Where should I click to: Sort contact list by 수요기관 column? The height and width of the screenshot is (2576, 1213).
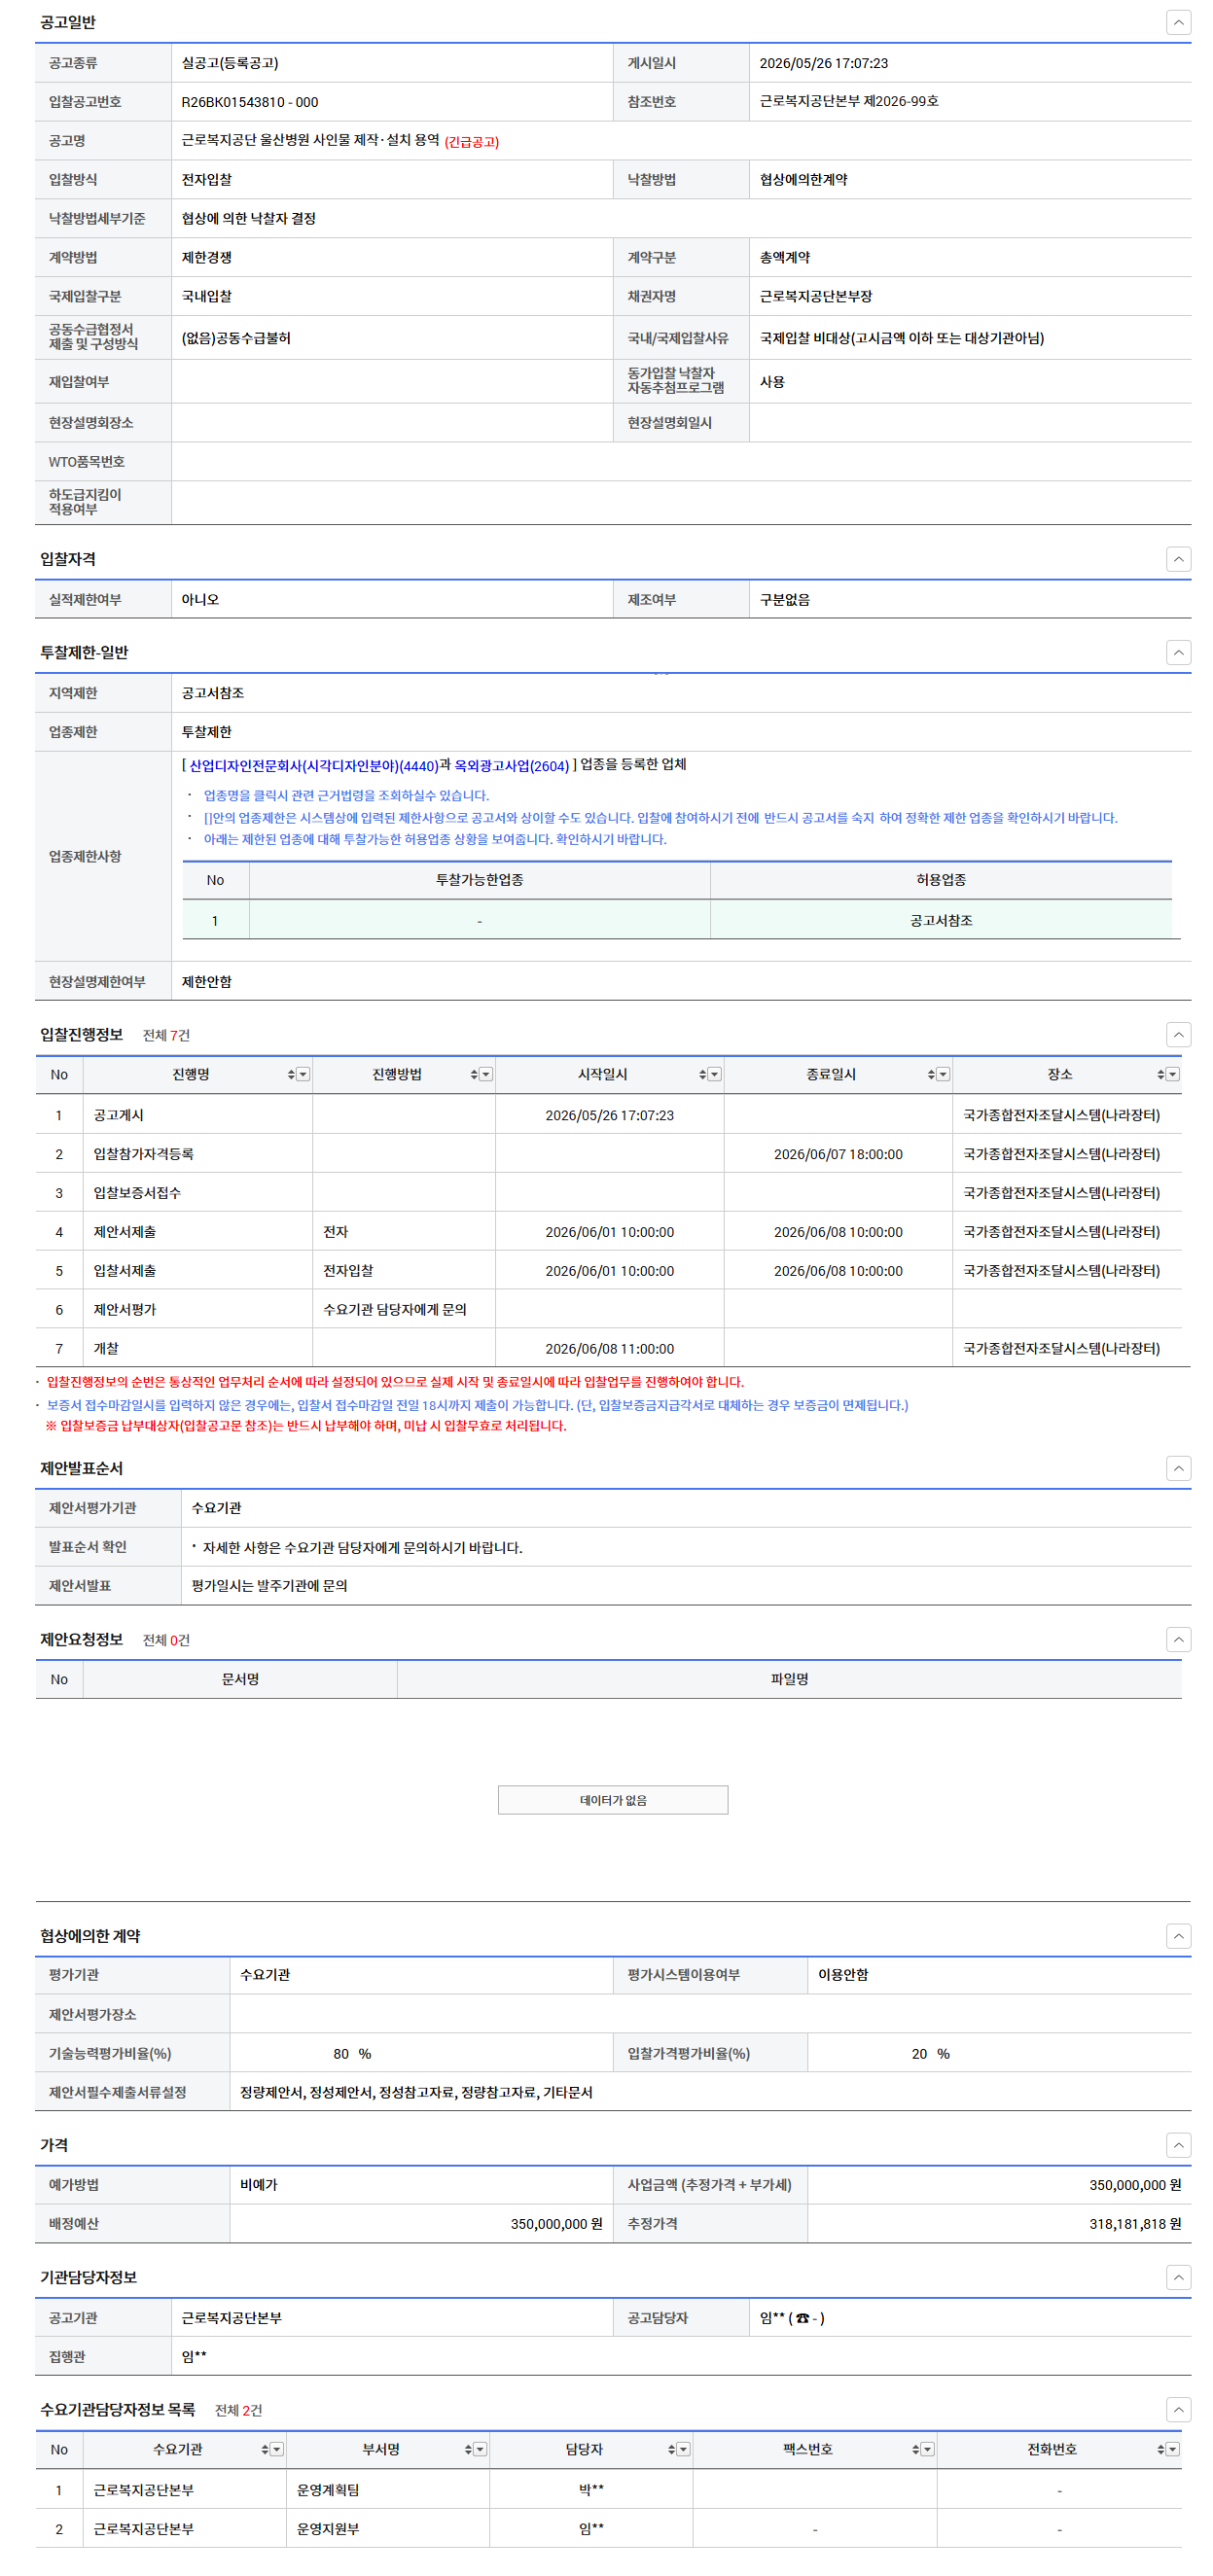click(265, 2449)
